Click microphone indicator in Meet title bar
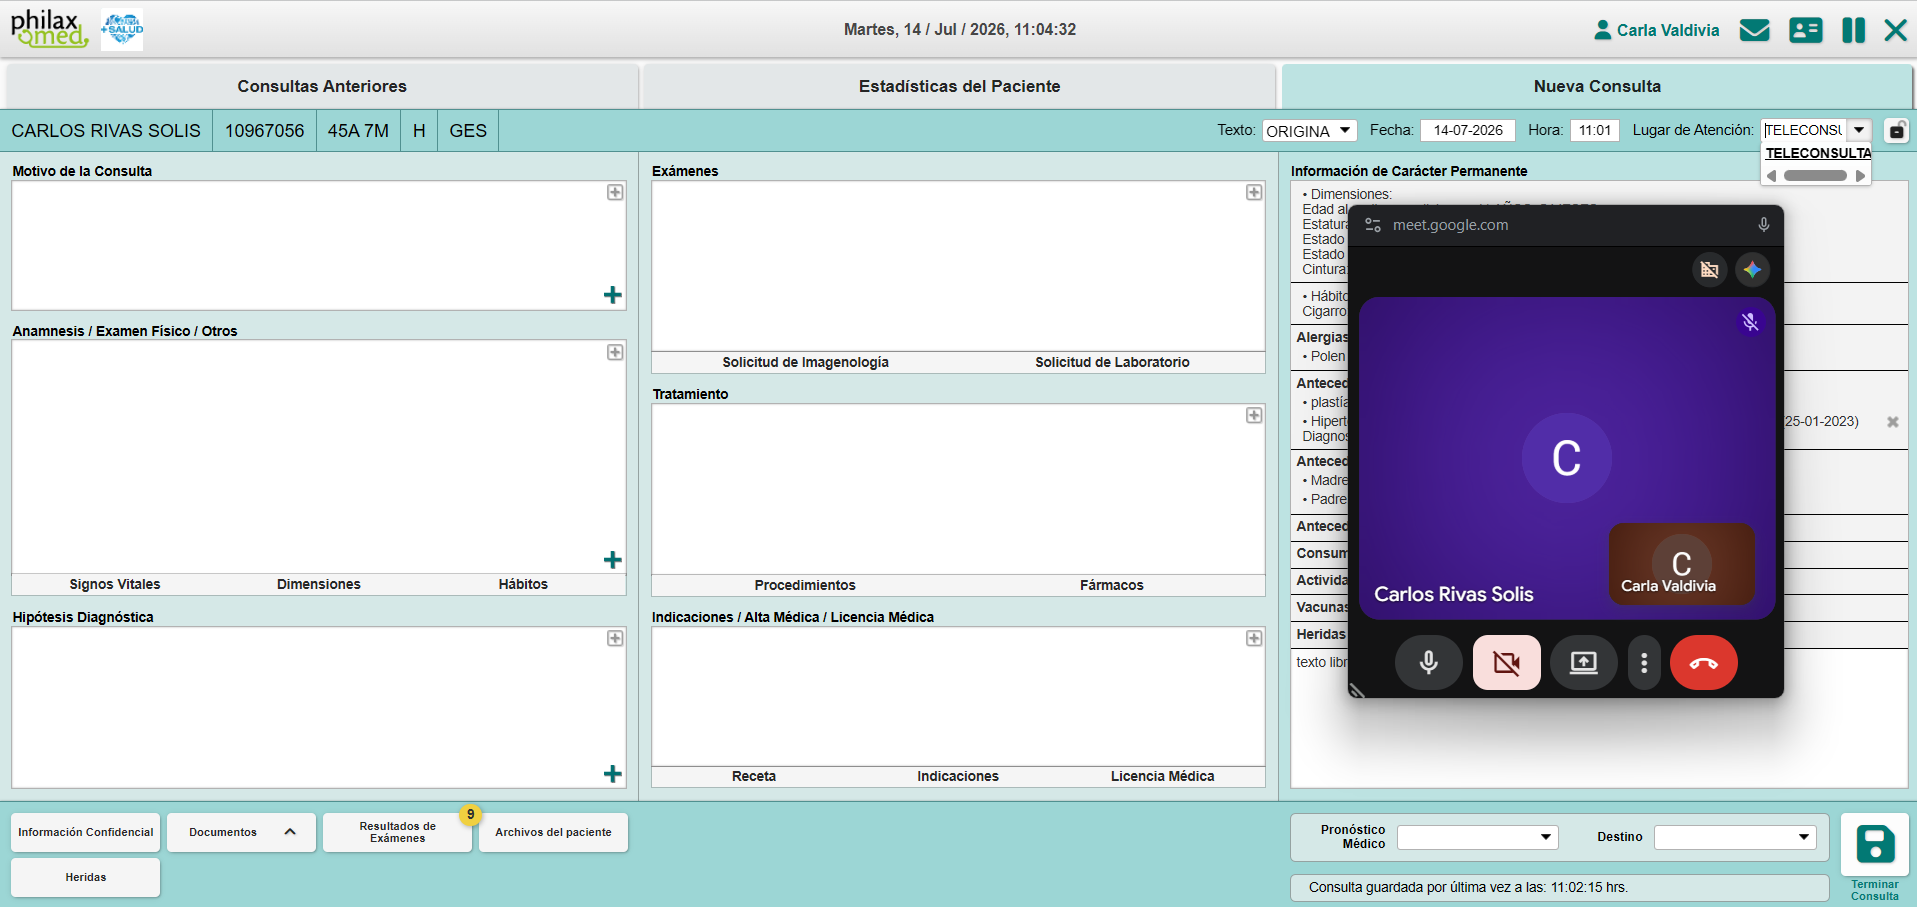The width and height of the screenshot is (1917, 907). [1764, 225]
